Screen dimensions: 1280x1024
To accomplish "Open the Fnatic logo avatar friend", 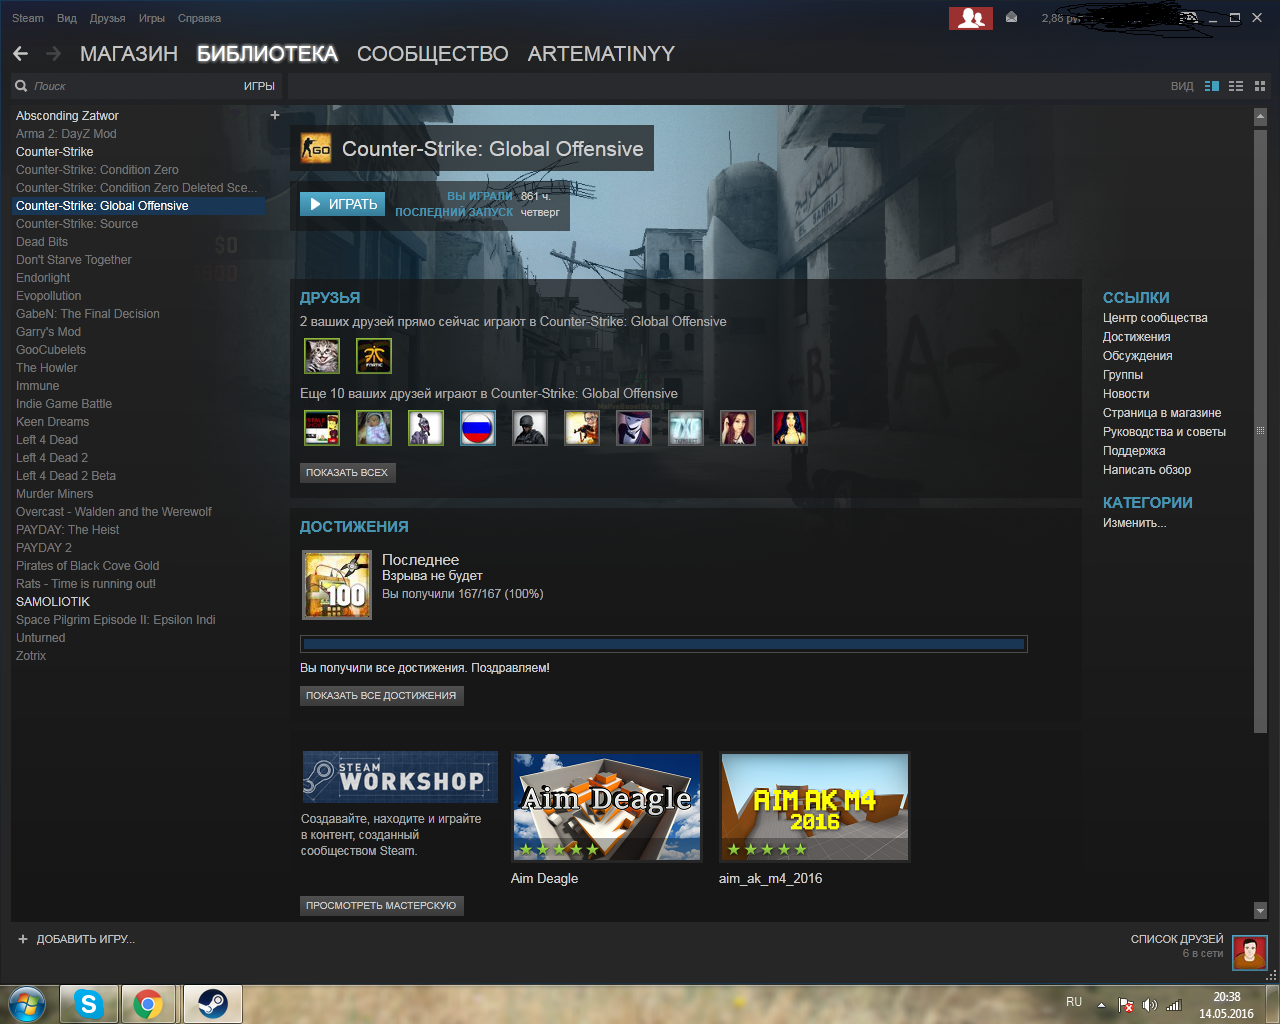I will [x=374, y=356].
